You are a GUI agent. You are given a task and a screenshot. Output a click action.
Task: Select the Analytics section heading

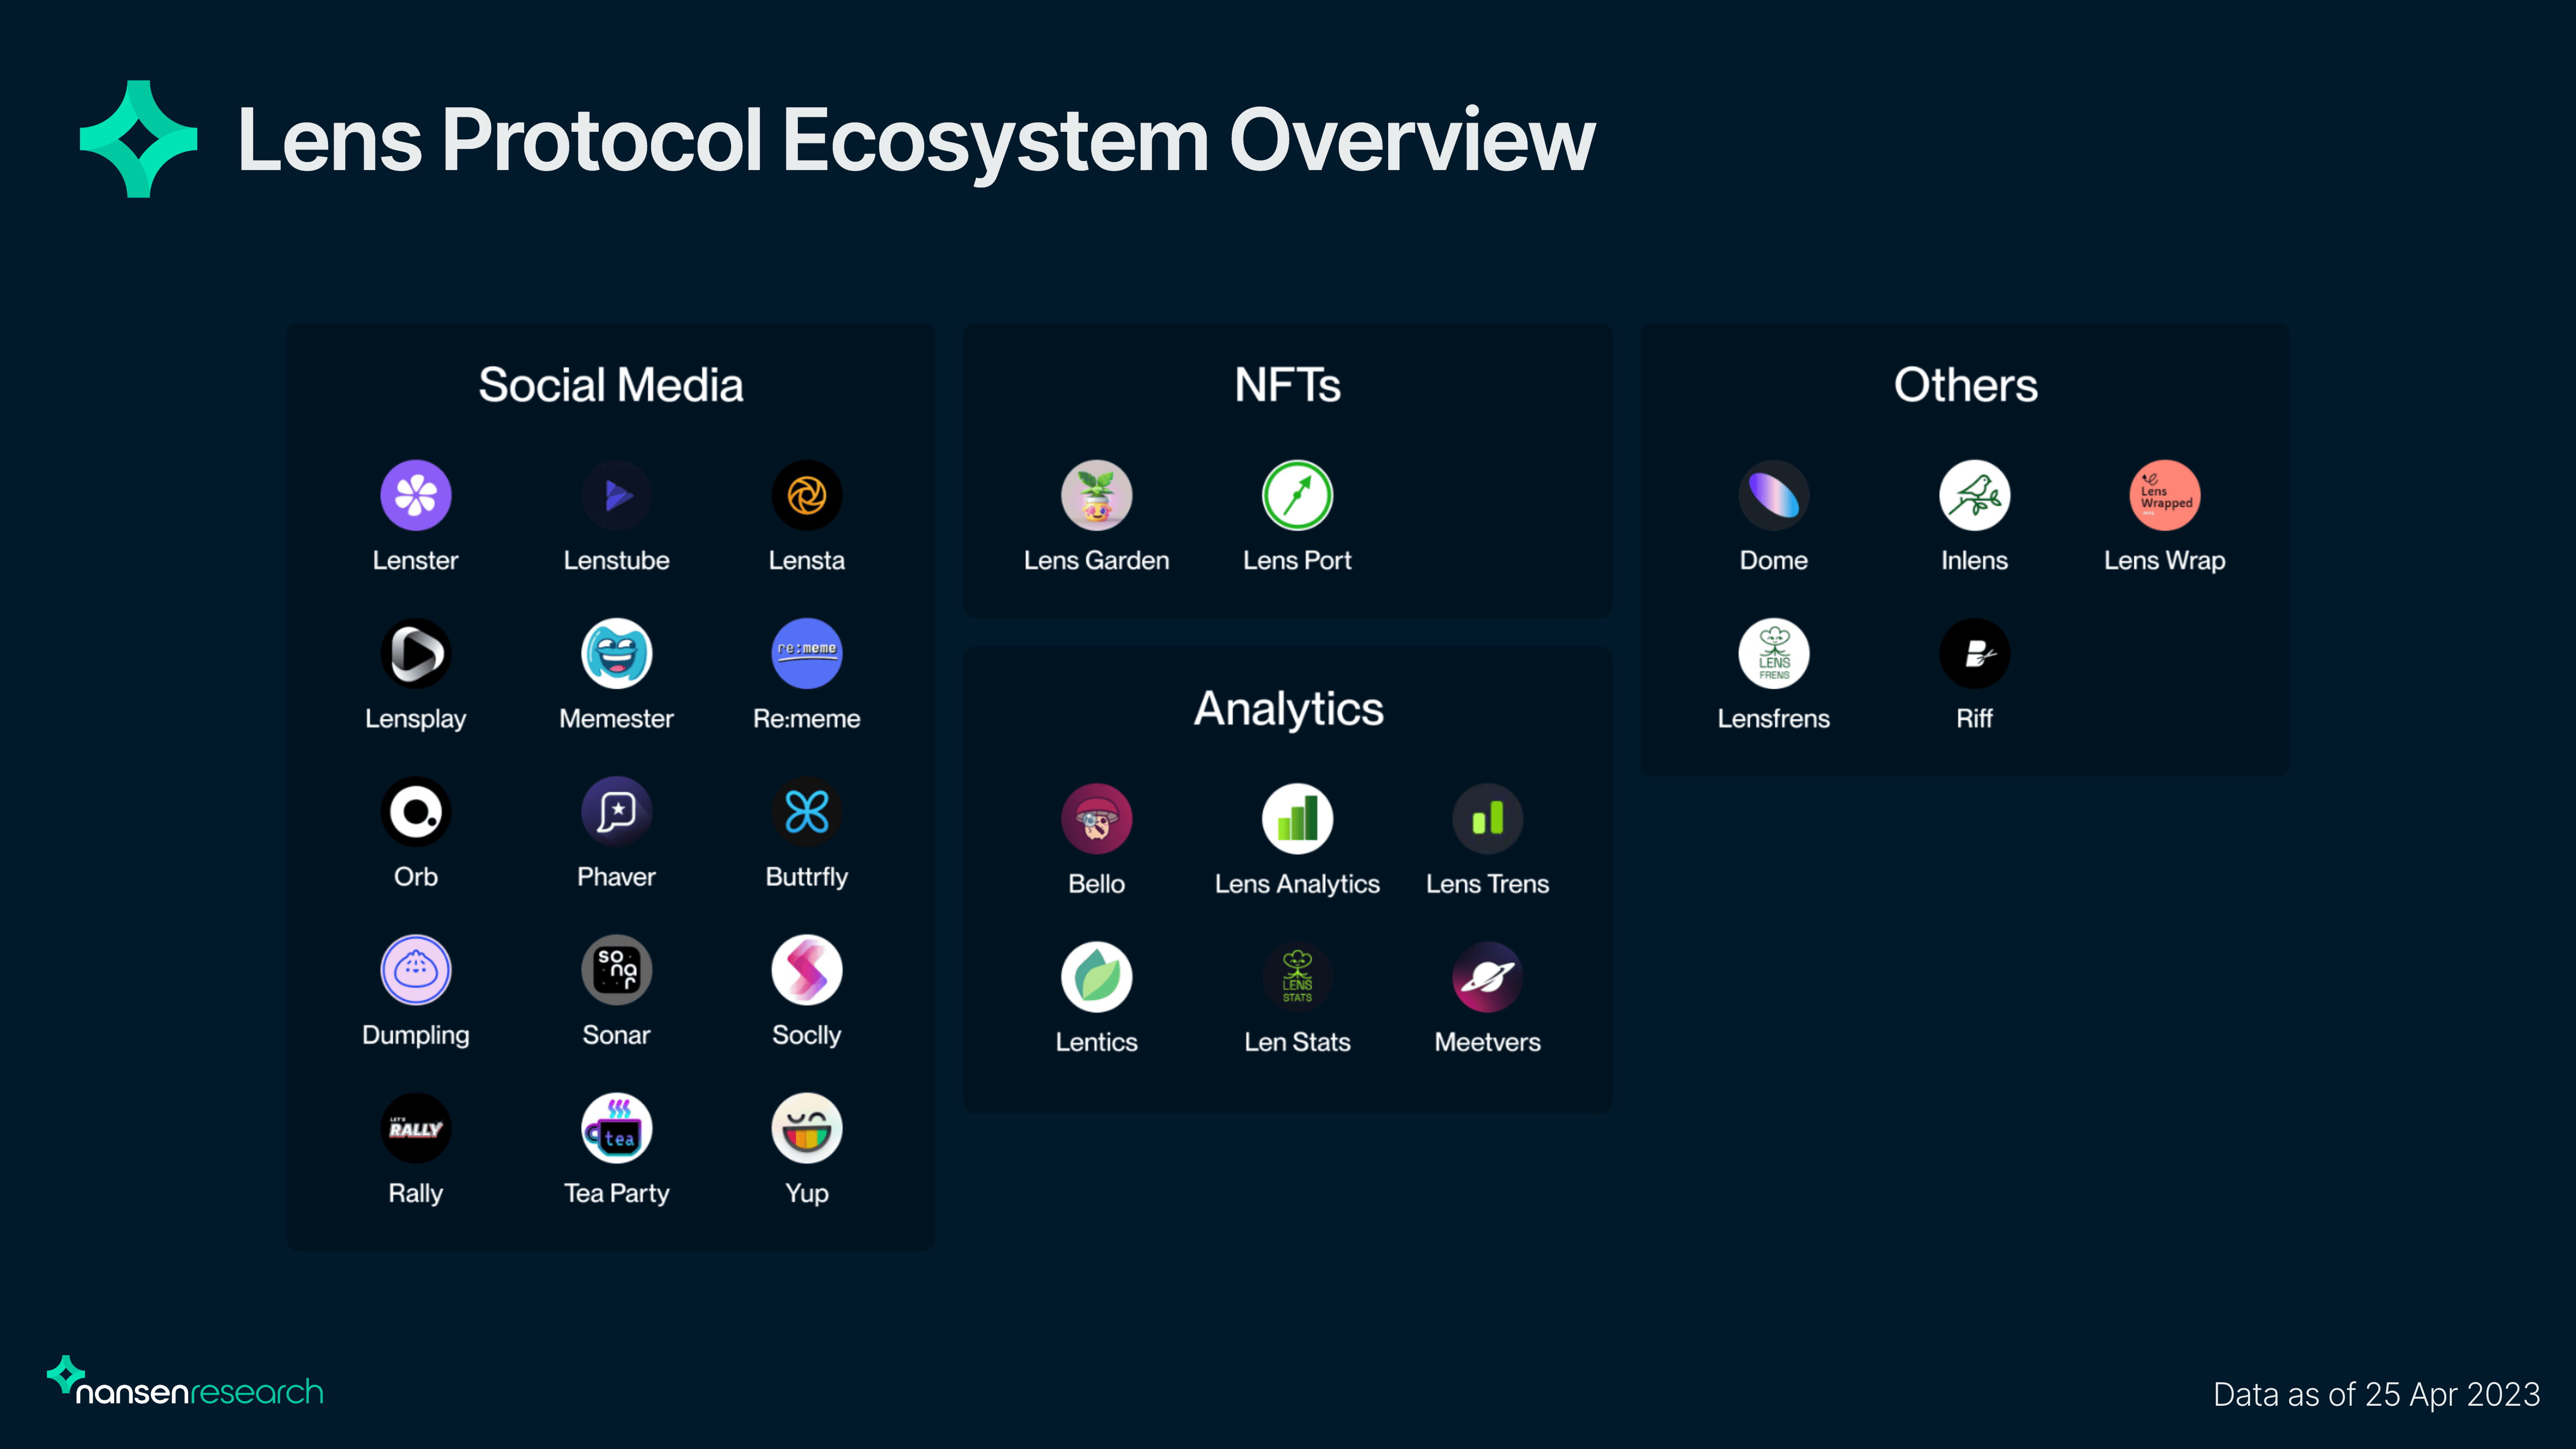[x=1288, y=709]
